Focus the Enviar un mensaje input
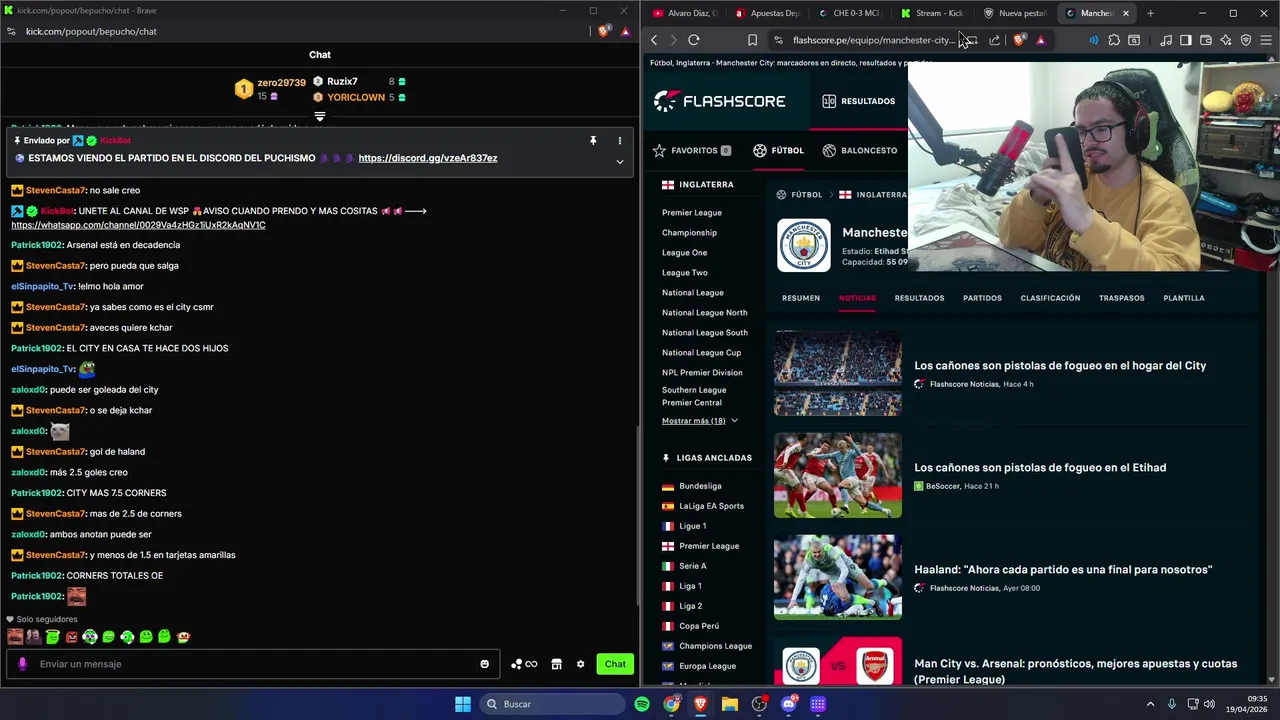1280x720 pixels. 255,664
